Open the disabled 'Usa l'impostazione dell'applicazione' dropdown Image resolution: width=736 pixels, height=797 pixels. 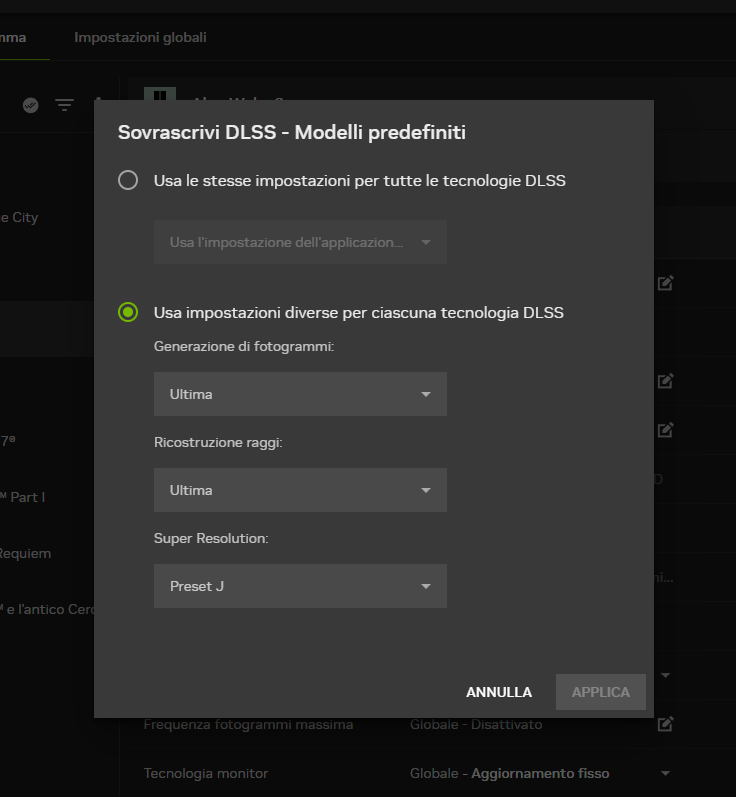pyautogui.click(x=300, y=242)
